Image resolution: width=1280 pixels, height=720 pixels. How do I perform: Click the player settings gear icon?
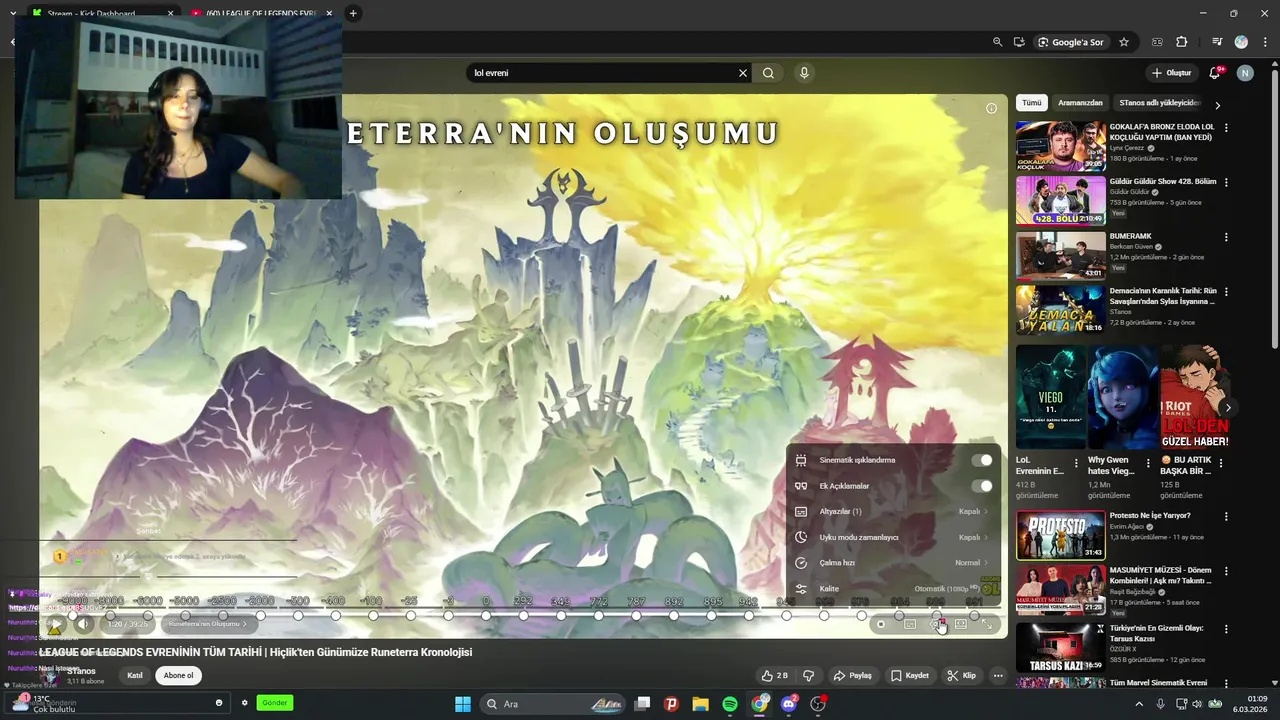coord(937,624)
